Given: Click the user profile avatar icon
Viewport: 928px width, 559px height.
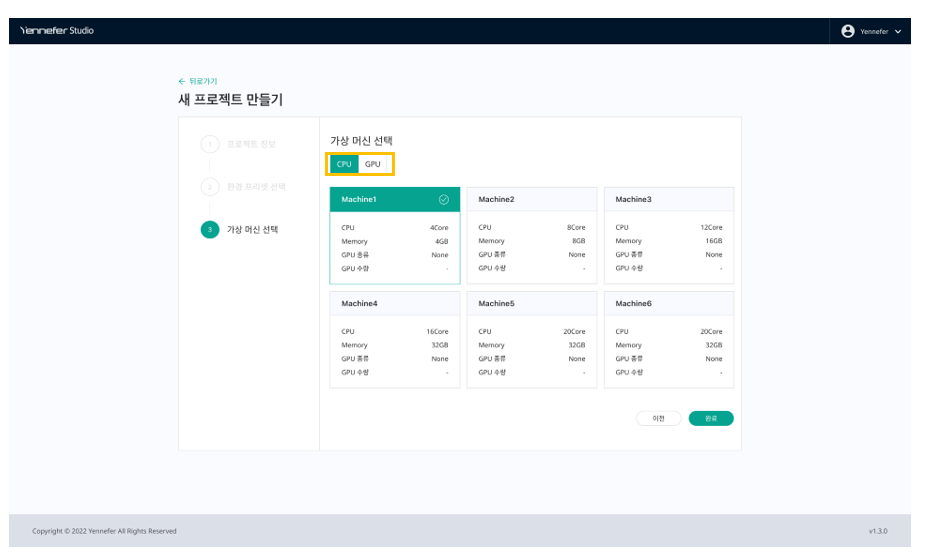Looking at the screenshot, I should pyautogui.click(x=848, y=31).
